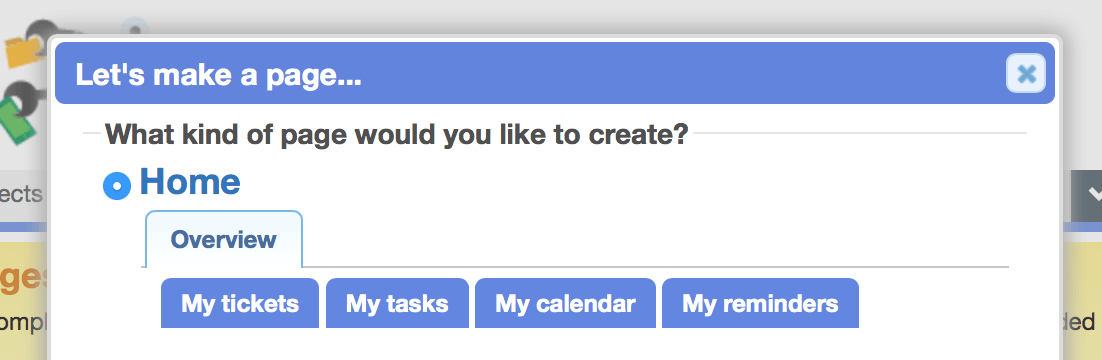Choose the My tickets option
Image resolution: width=1102 pixels, height=360 pixels.
pyautogui.click(x=240, y=304)
